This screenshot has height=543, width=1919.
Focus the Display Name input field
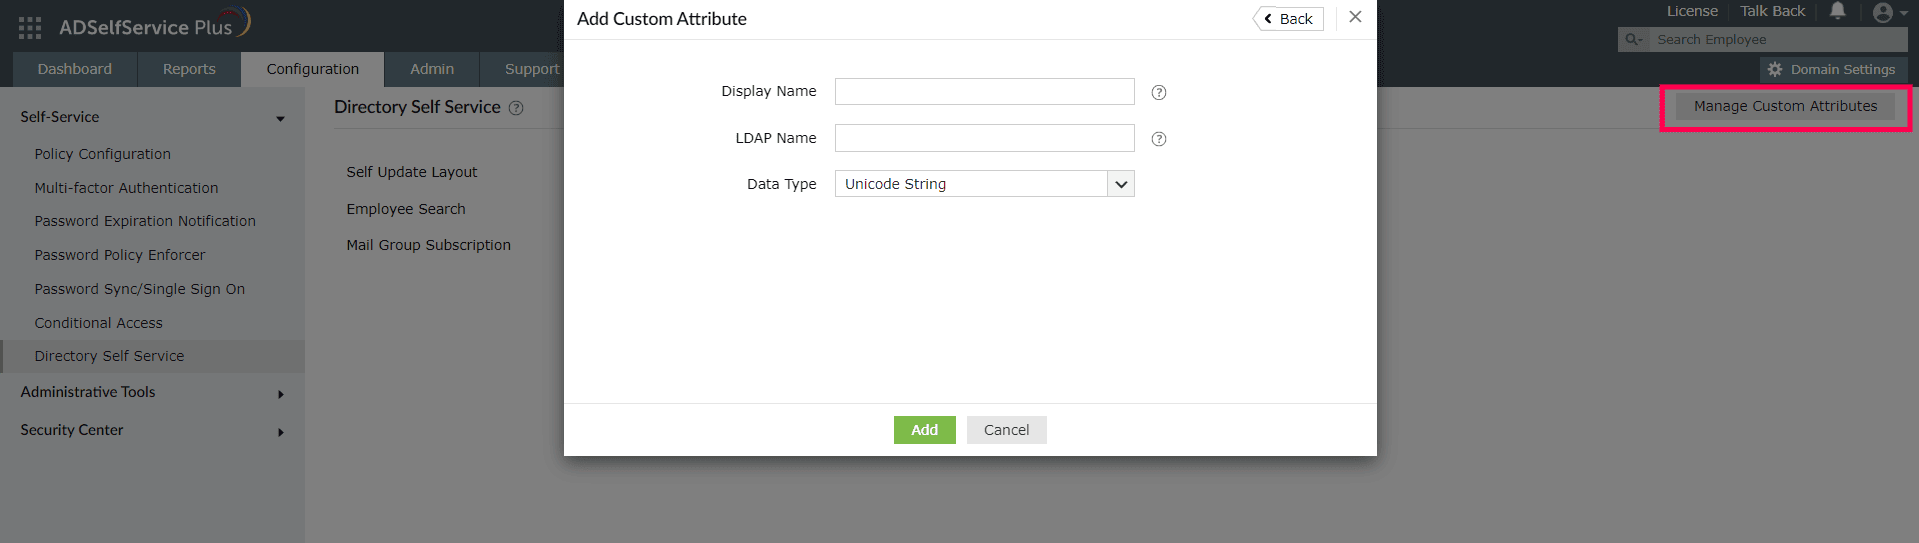click(984, 92)
